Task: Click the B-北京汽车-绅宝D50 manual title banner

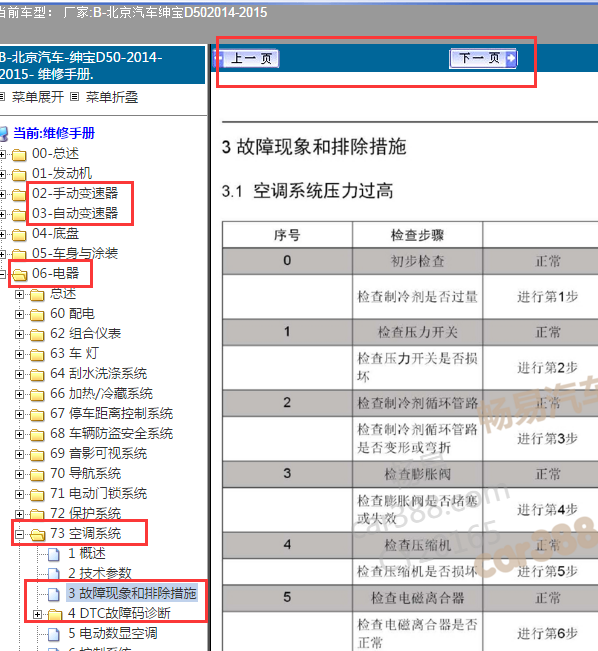Action: [x=103, y=65]
